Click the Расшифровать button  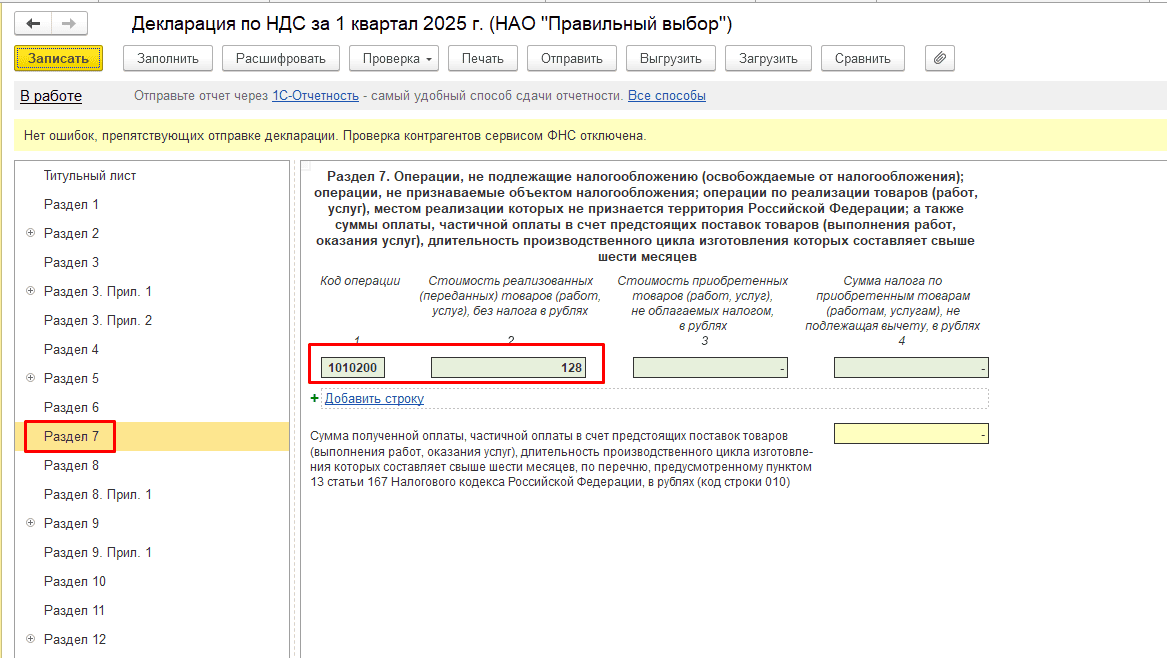click(x=281, y=58)
